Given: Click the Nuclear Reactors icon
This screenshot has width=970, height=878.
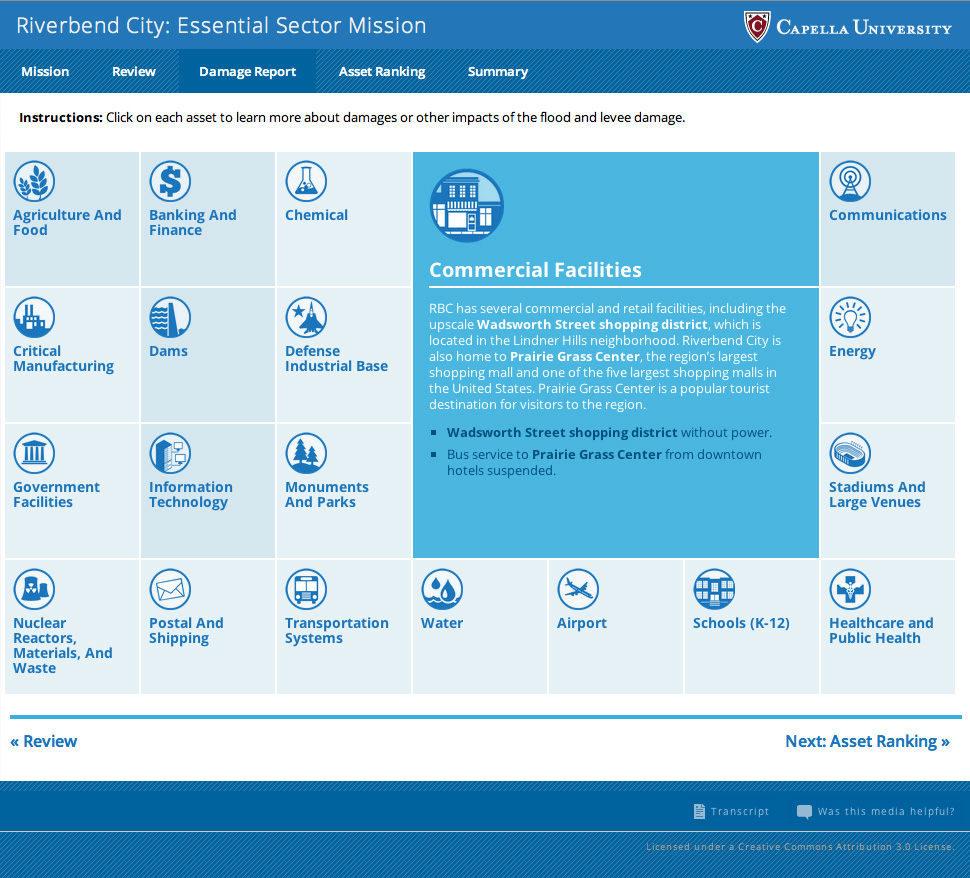Looking at the screenshot, I should (x=34, y=589).
